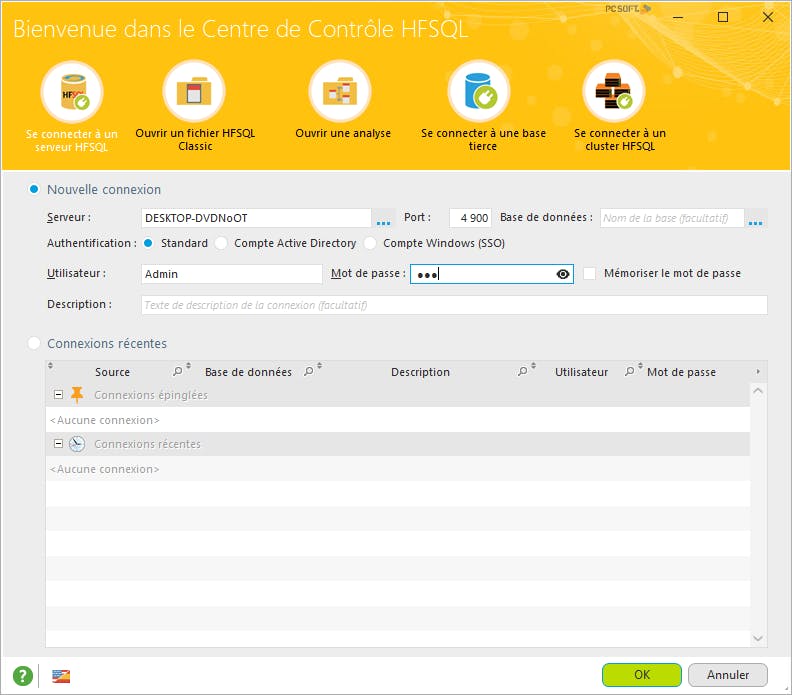
Task: Enable Mémoriser le mot de passe checkbox
Action: pos(589,274)
